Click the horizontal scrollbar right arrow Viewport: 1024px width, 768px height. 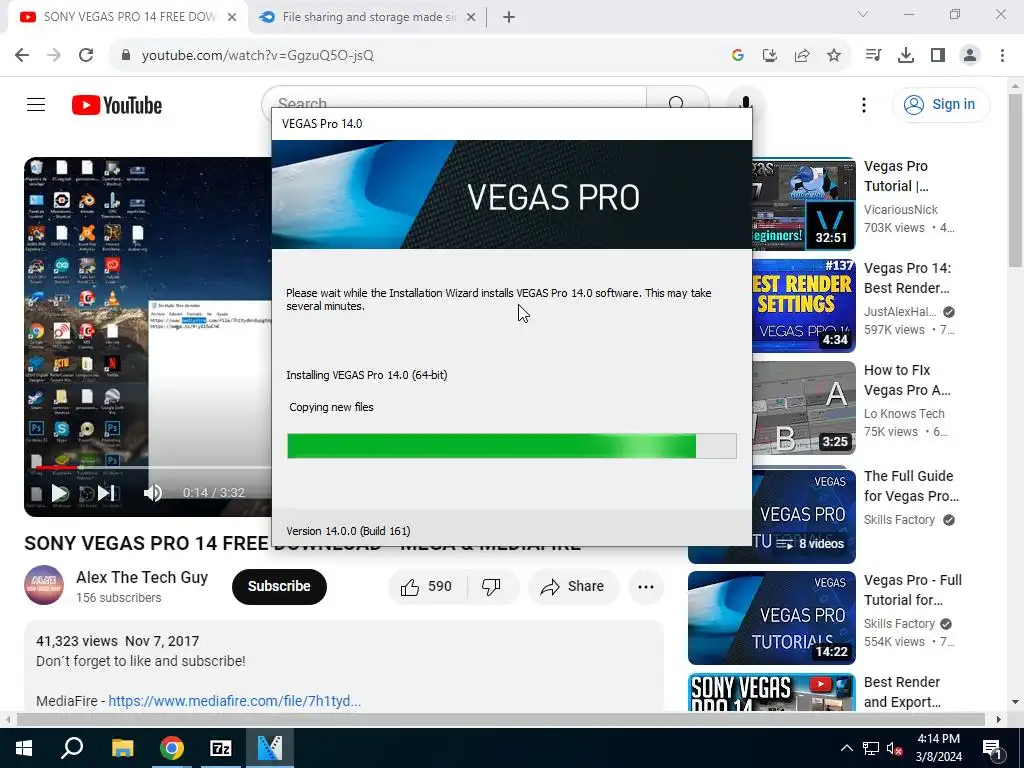[999, 719]
